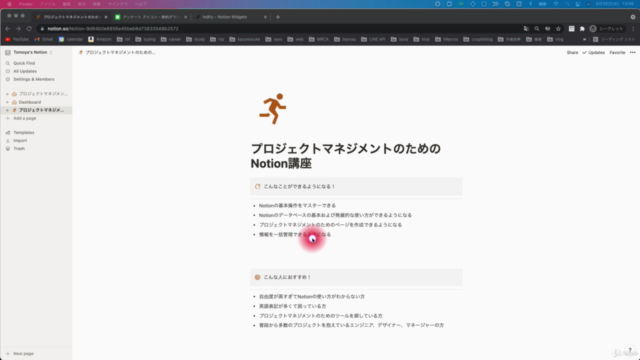Open the reading list リーディングリスト
This screenshot has height=360, width=640.
coord(614,39)
